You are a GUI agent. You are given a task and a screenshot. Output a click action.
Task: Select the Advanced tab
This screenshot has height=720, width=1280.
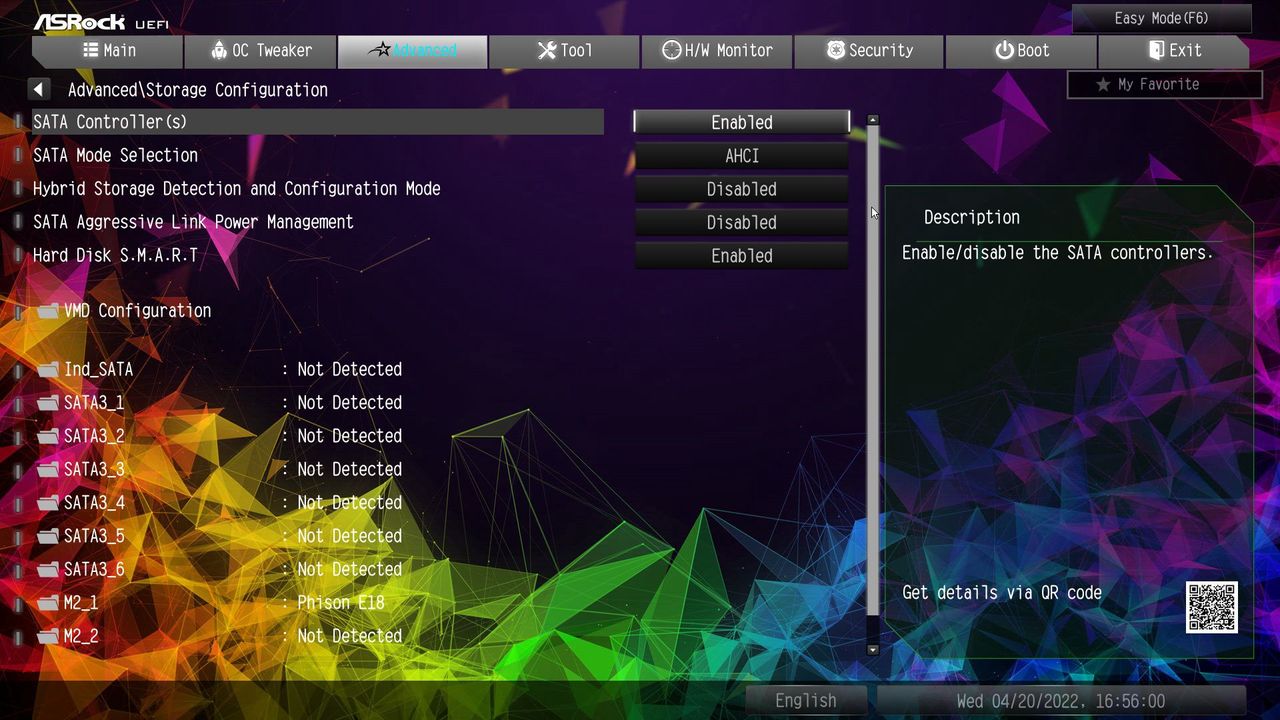point(413,51)
